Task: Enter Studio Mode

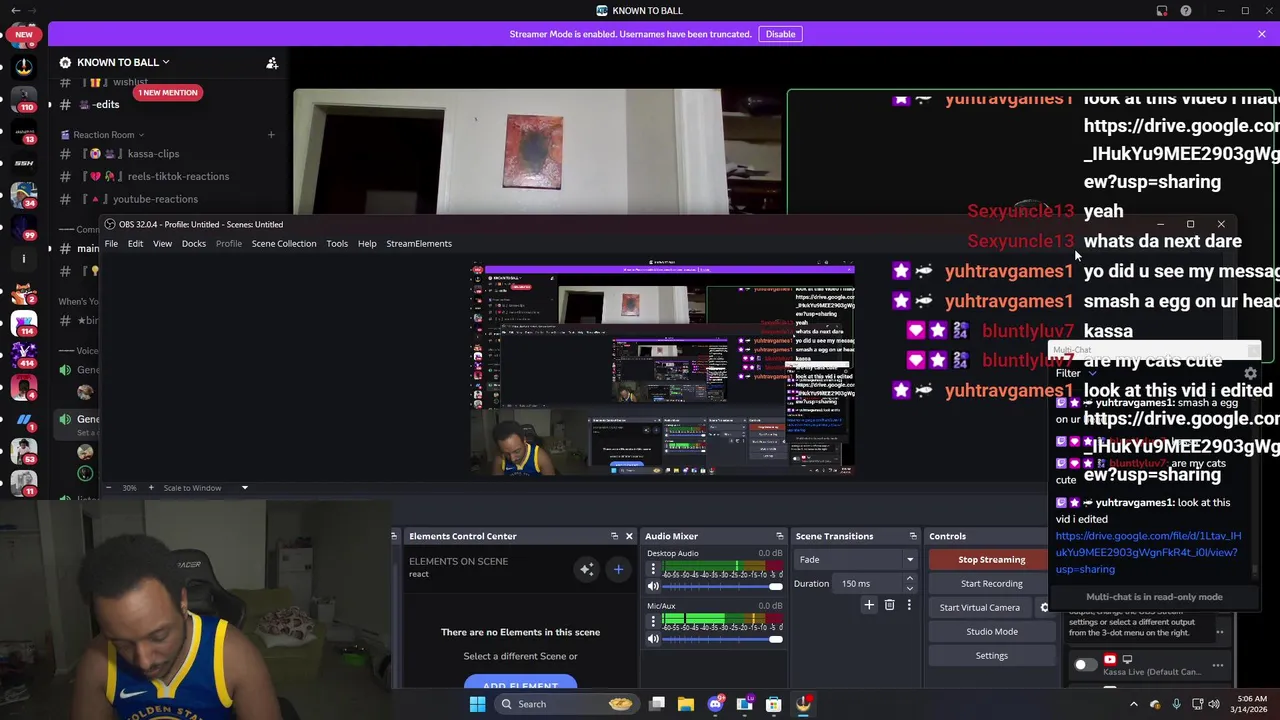Action: click(x=991, y=631)
